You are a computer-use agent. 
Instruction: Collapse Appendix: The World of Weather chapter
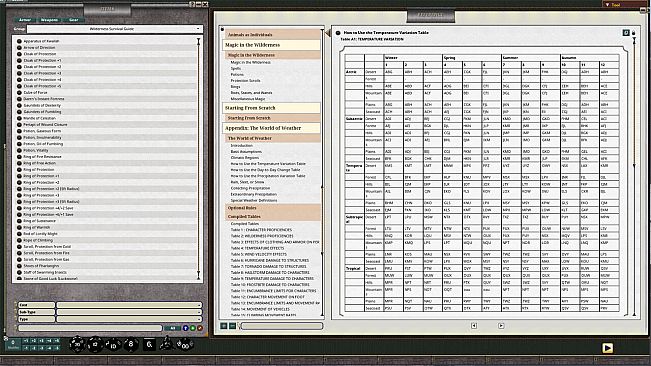[272, 128]
